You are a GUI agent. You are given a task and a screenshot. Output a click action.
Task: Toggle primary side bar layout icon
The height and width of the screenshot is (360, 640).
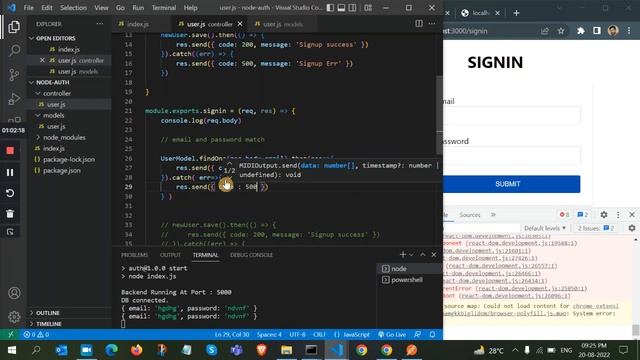(x=330, y=8)
